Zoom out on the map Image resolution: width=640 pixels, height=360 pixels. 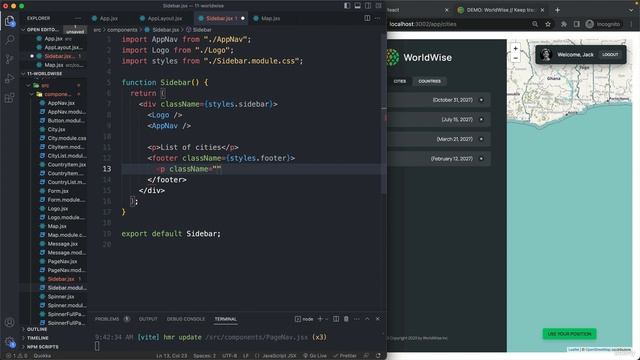coord(516,58)
